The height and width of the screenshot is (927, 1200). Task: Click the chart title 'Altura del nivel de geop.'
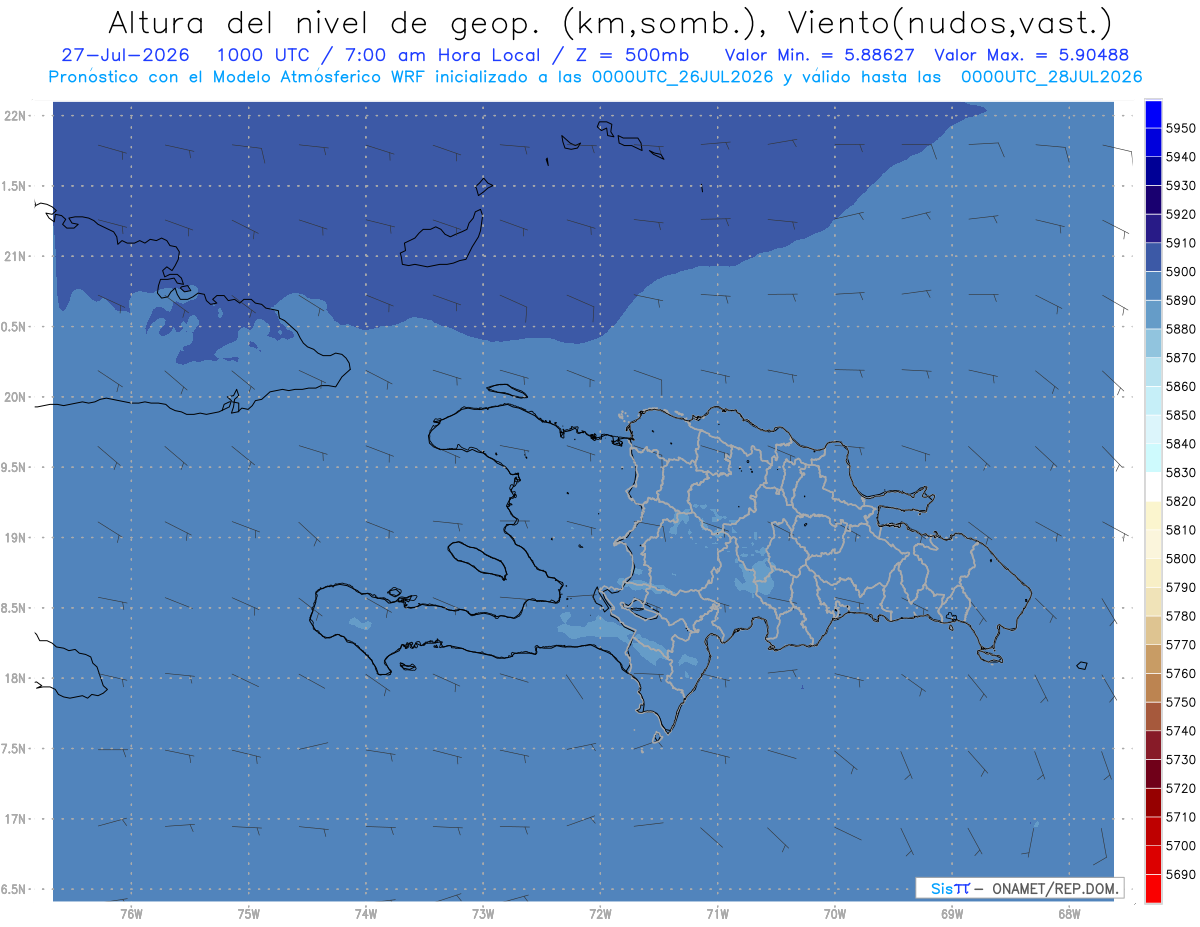(323, 22)
